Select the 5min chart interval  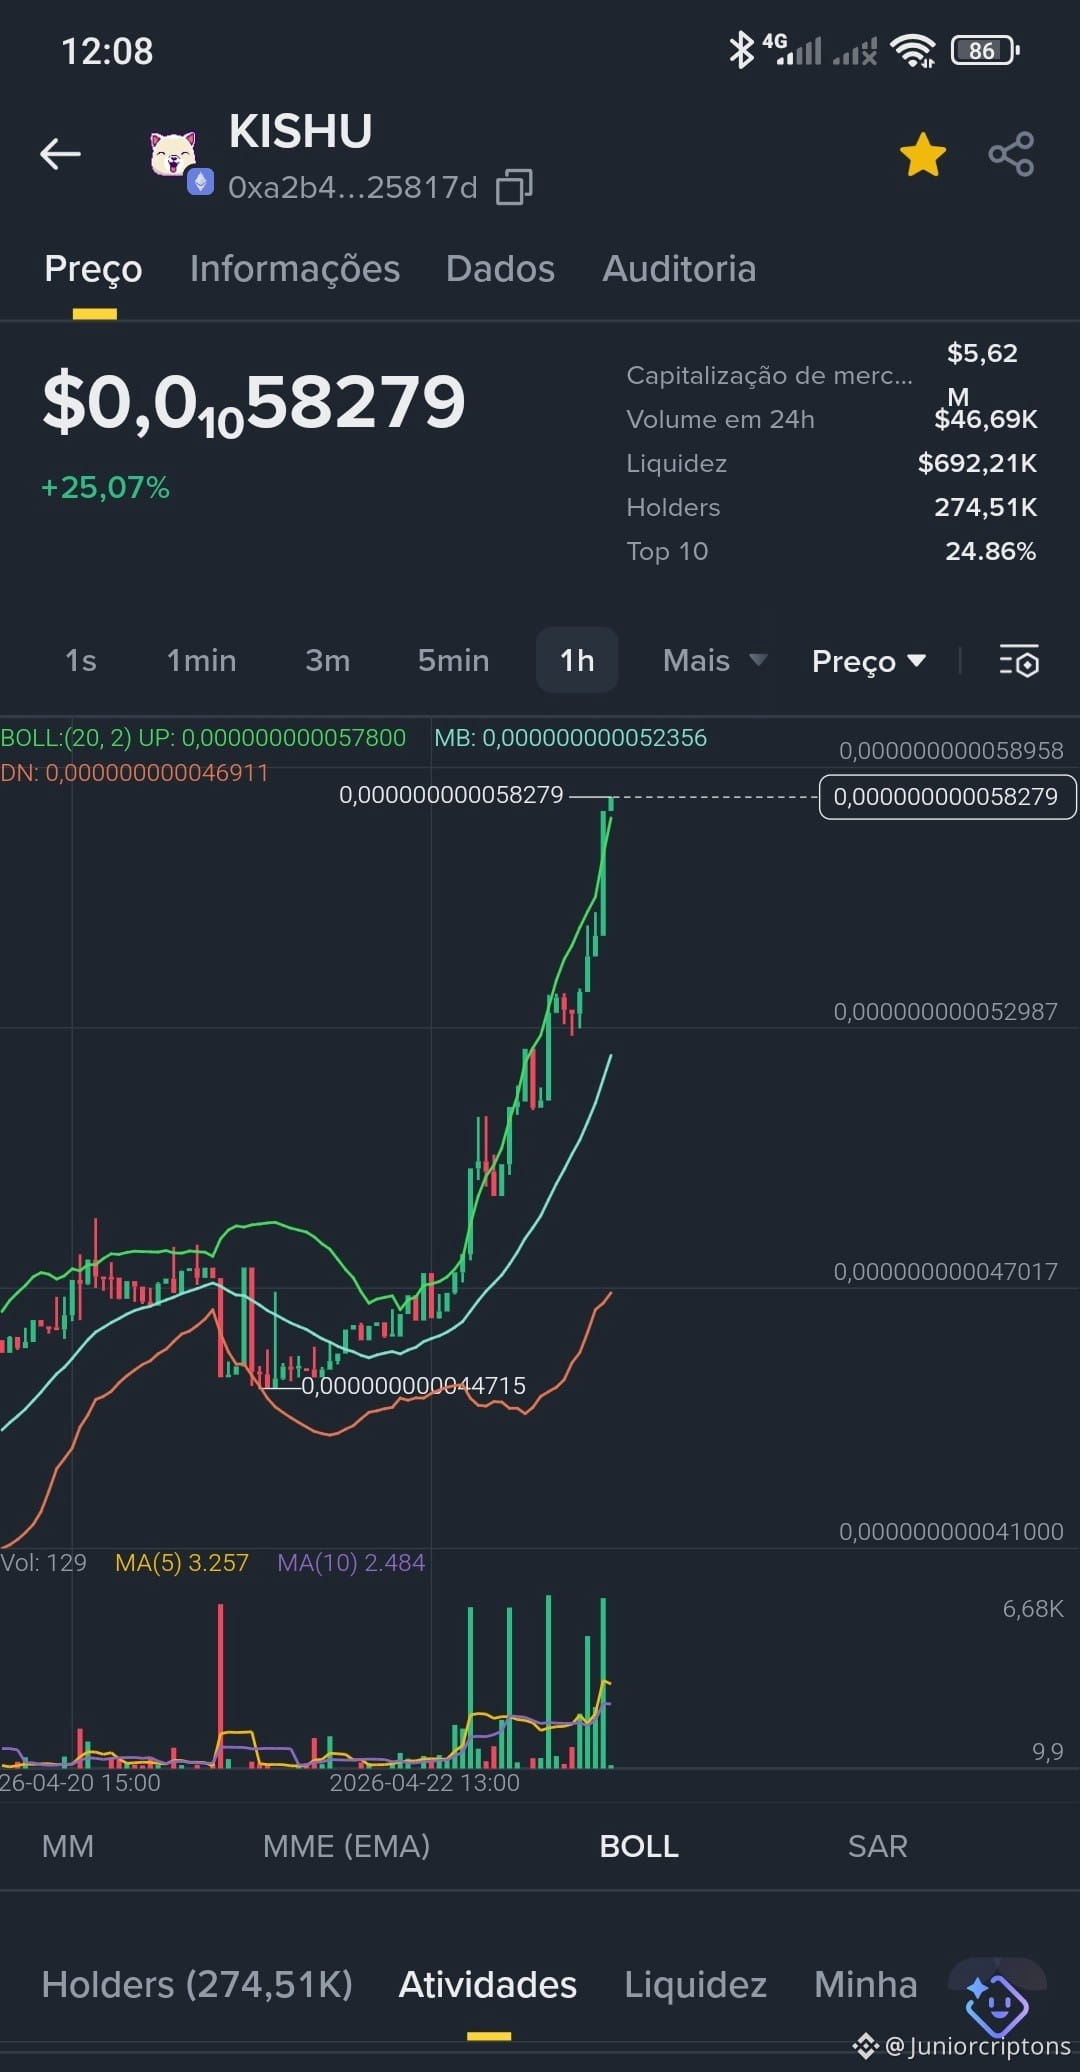coord(453,661)
